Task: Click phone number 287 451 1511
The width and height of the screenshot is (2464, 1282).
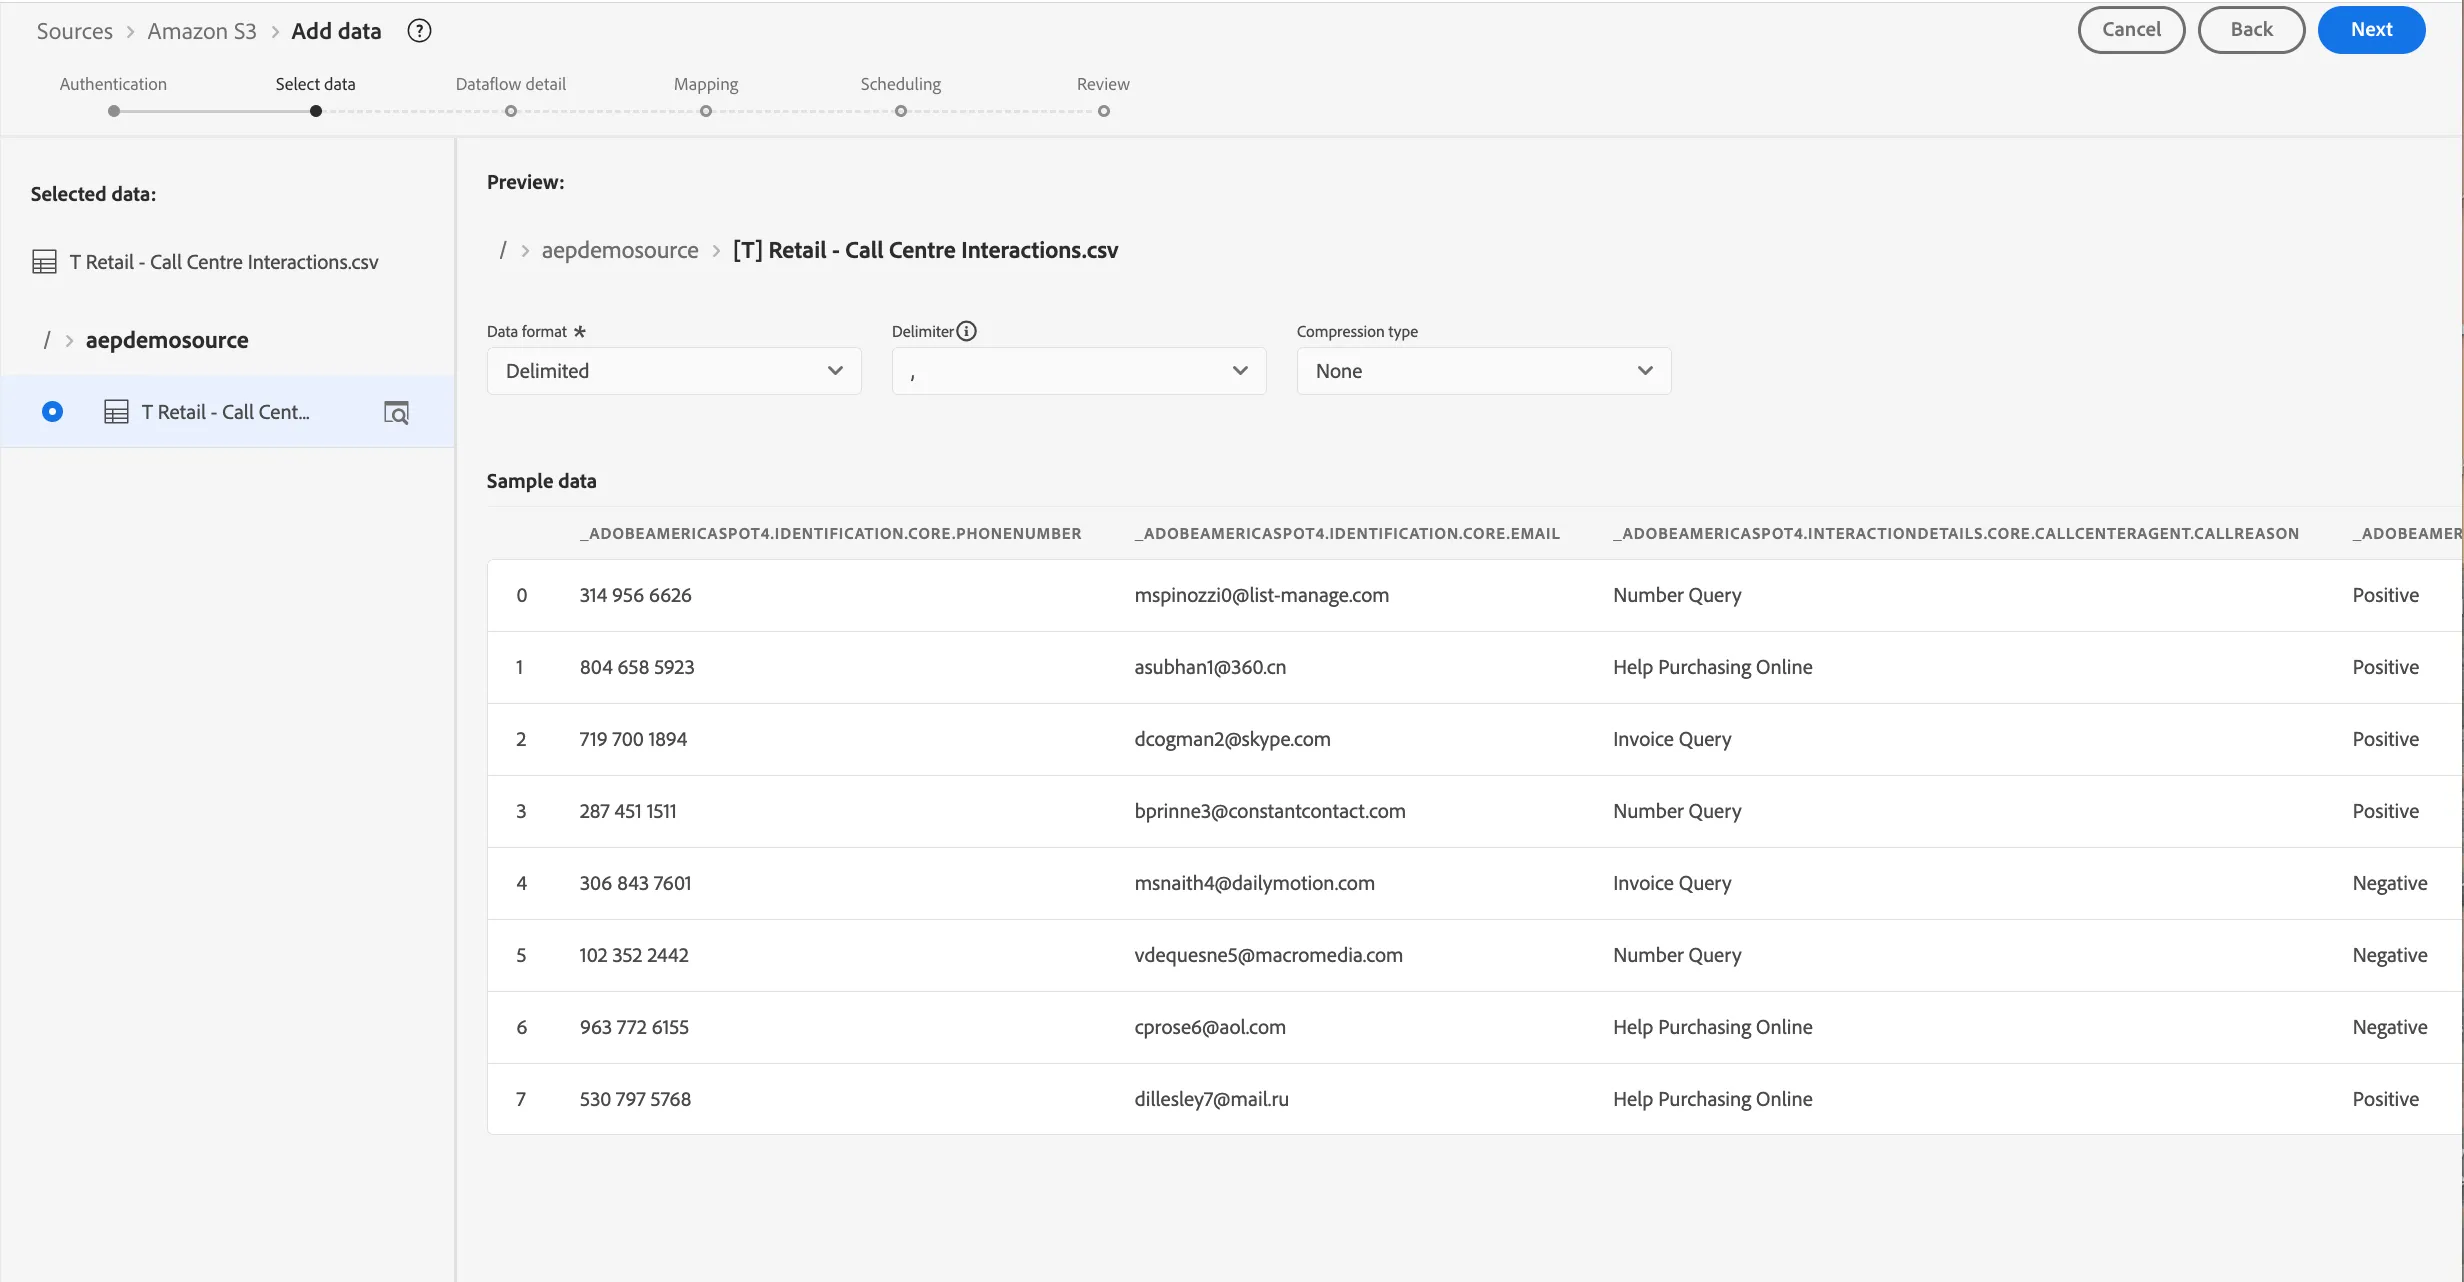Action: click(x=628, y=811)
